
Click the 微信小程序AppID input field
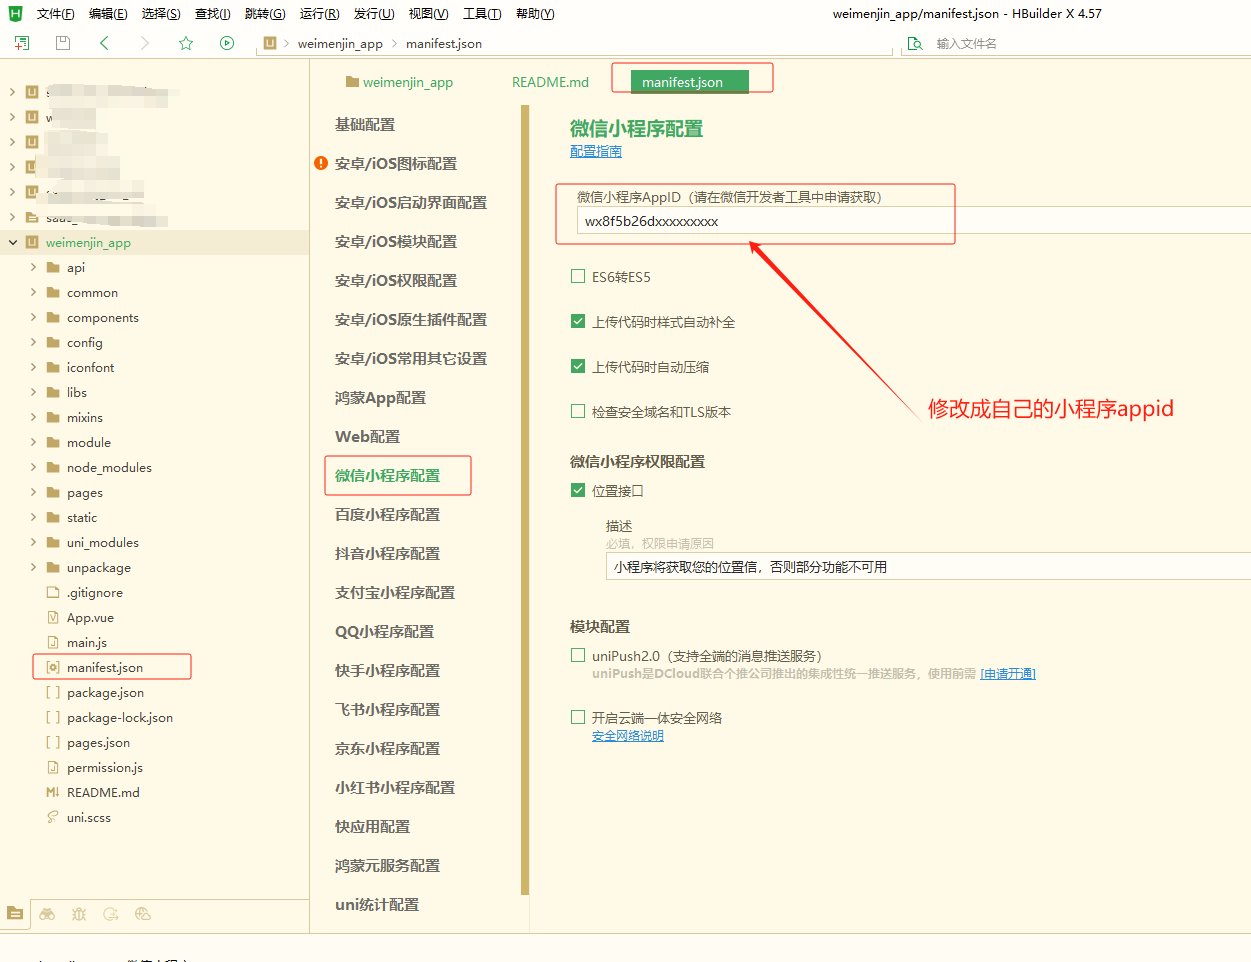tap(914, 221)
